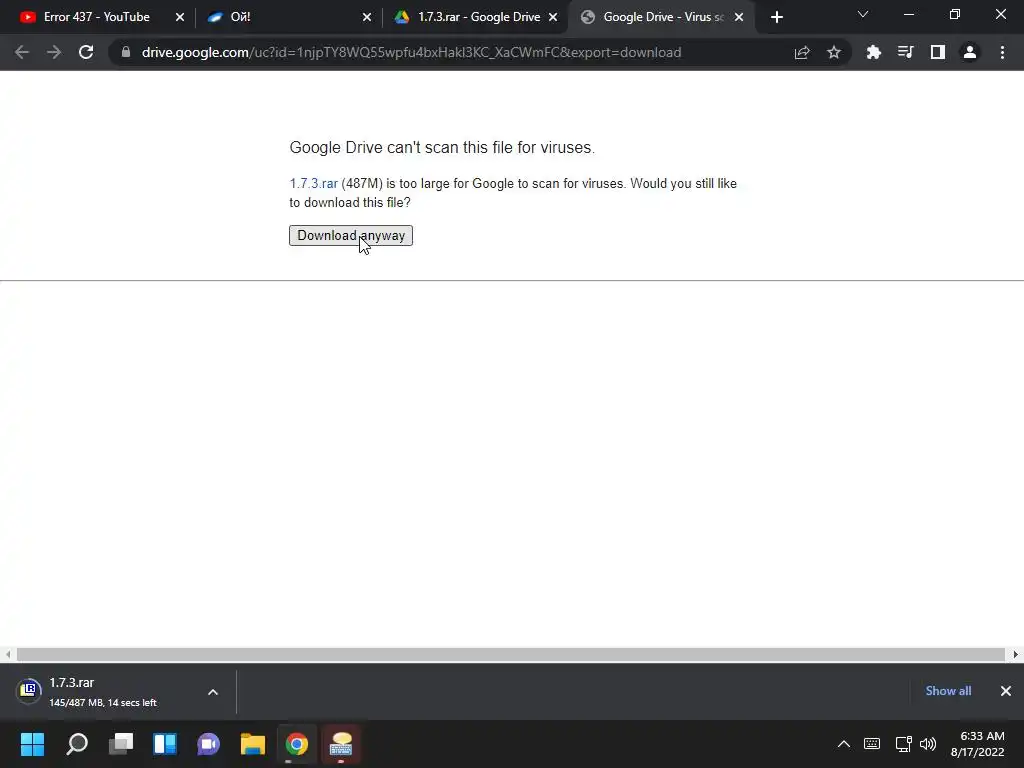Close the Google Drive - Virus scan tab
Screen dimensions: 1024x768
(x=739, y=17)
